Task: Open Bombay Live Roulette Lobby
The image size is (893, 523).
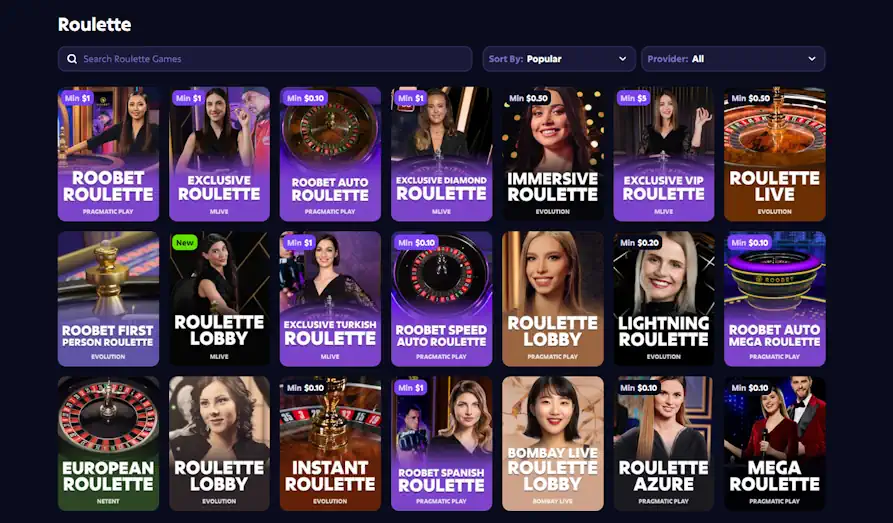Action: coord(552,443)
